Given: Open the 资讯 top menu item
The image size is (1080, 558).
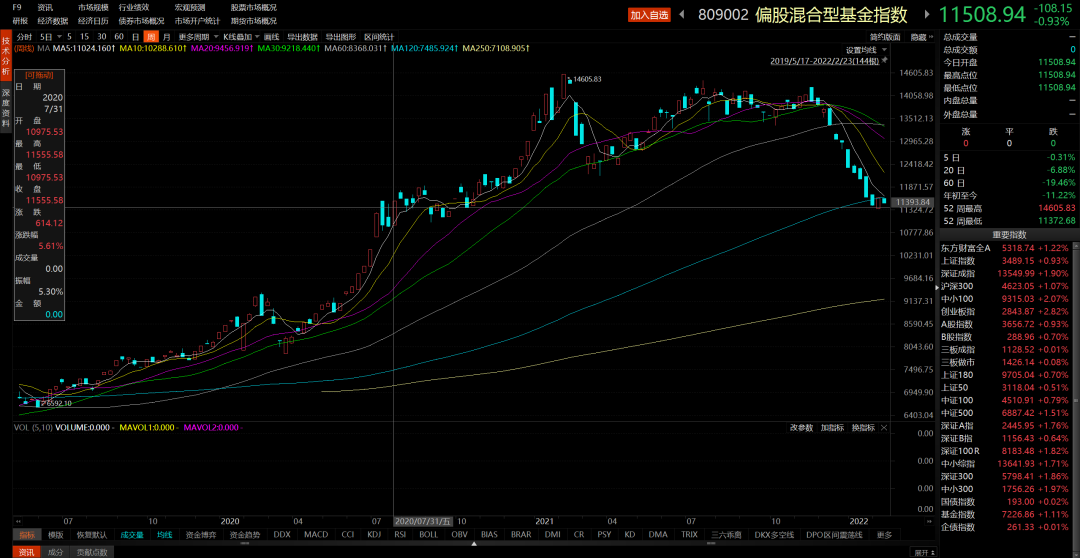Looking at the screenshot, I should point(45,8).
